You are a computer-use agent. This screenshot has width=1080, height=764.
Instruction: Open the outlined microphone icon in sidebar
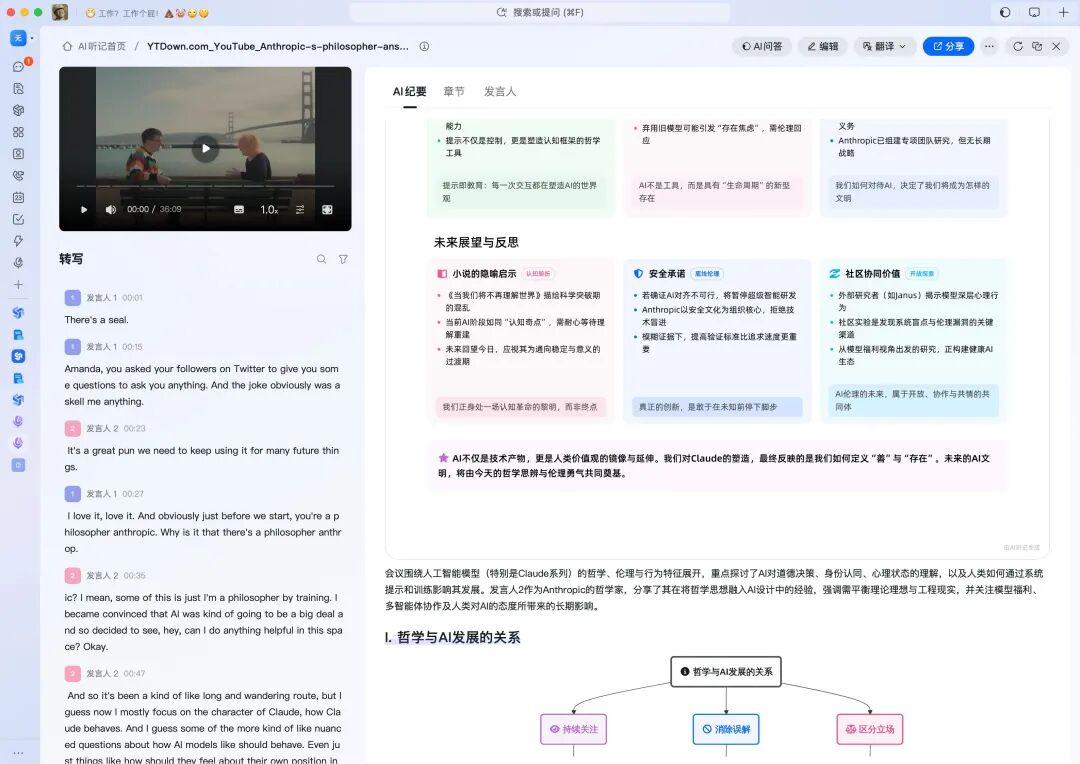(19, 262)
